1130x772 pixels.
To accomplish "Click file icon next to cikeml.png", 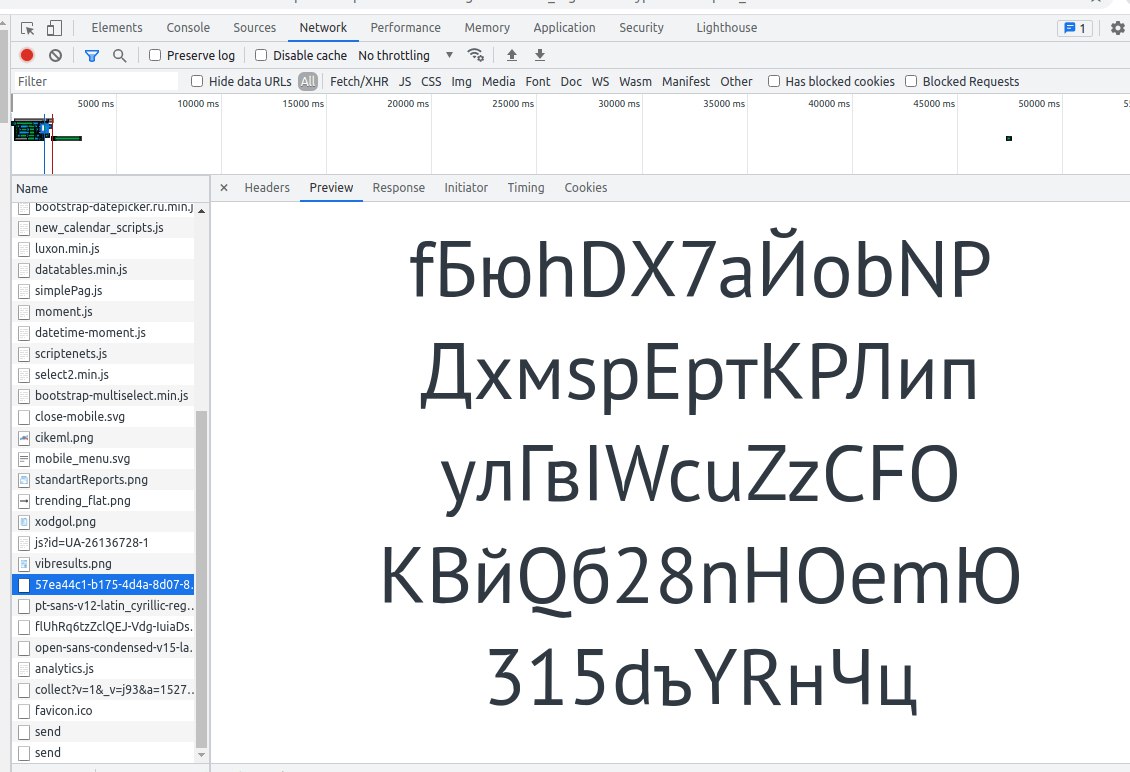I will pyautogui.click(x=24, y=438).
